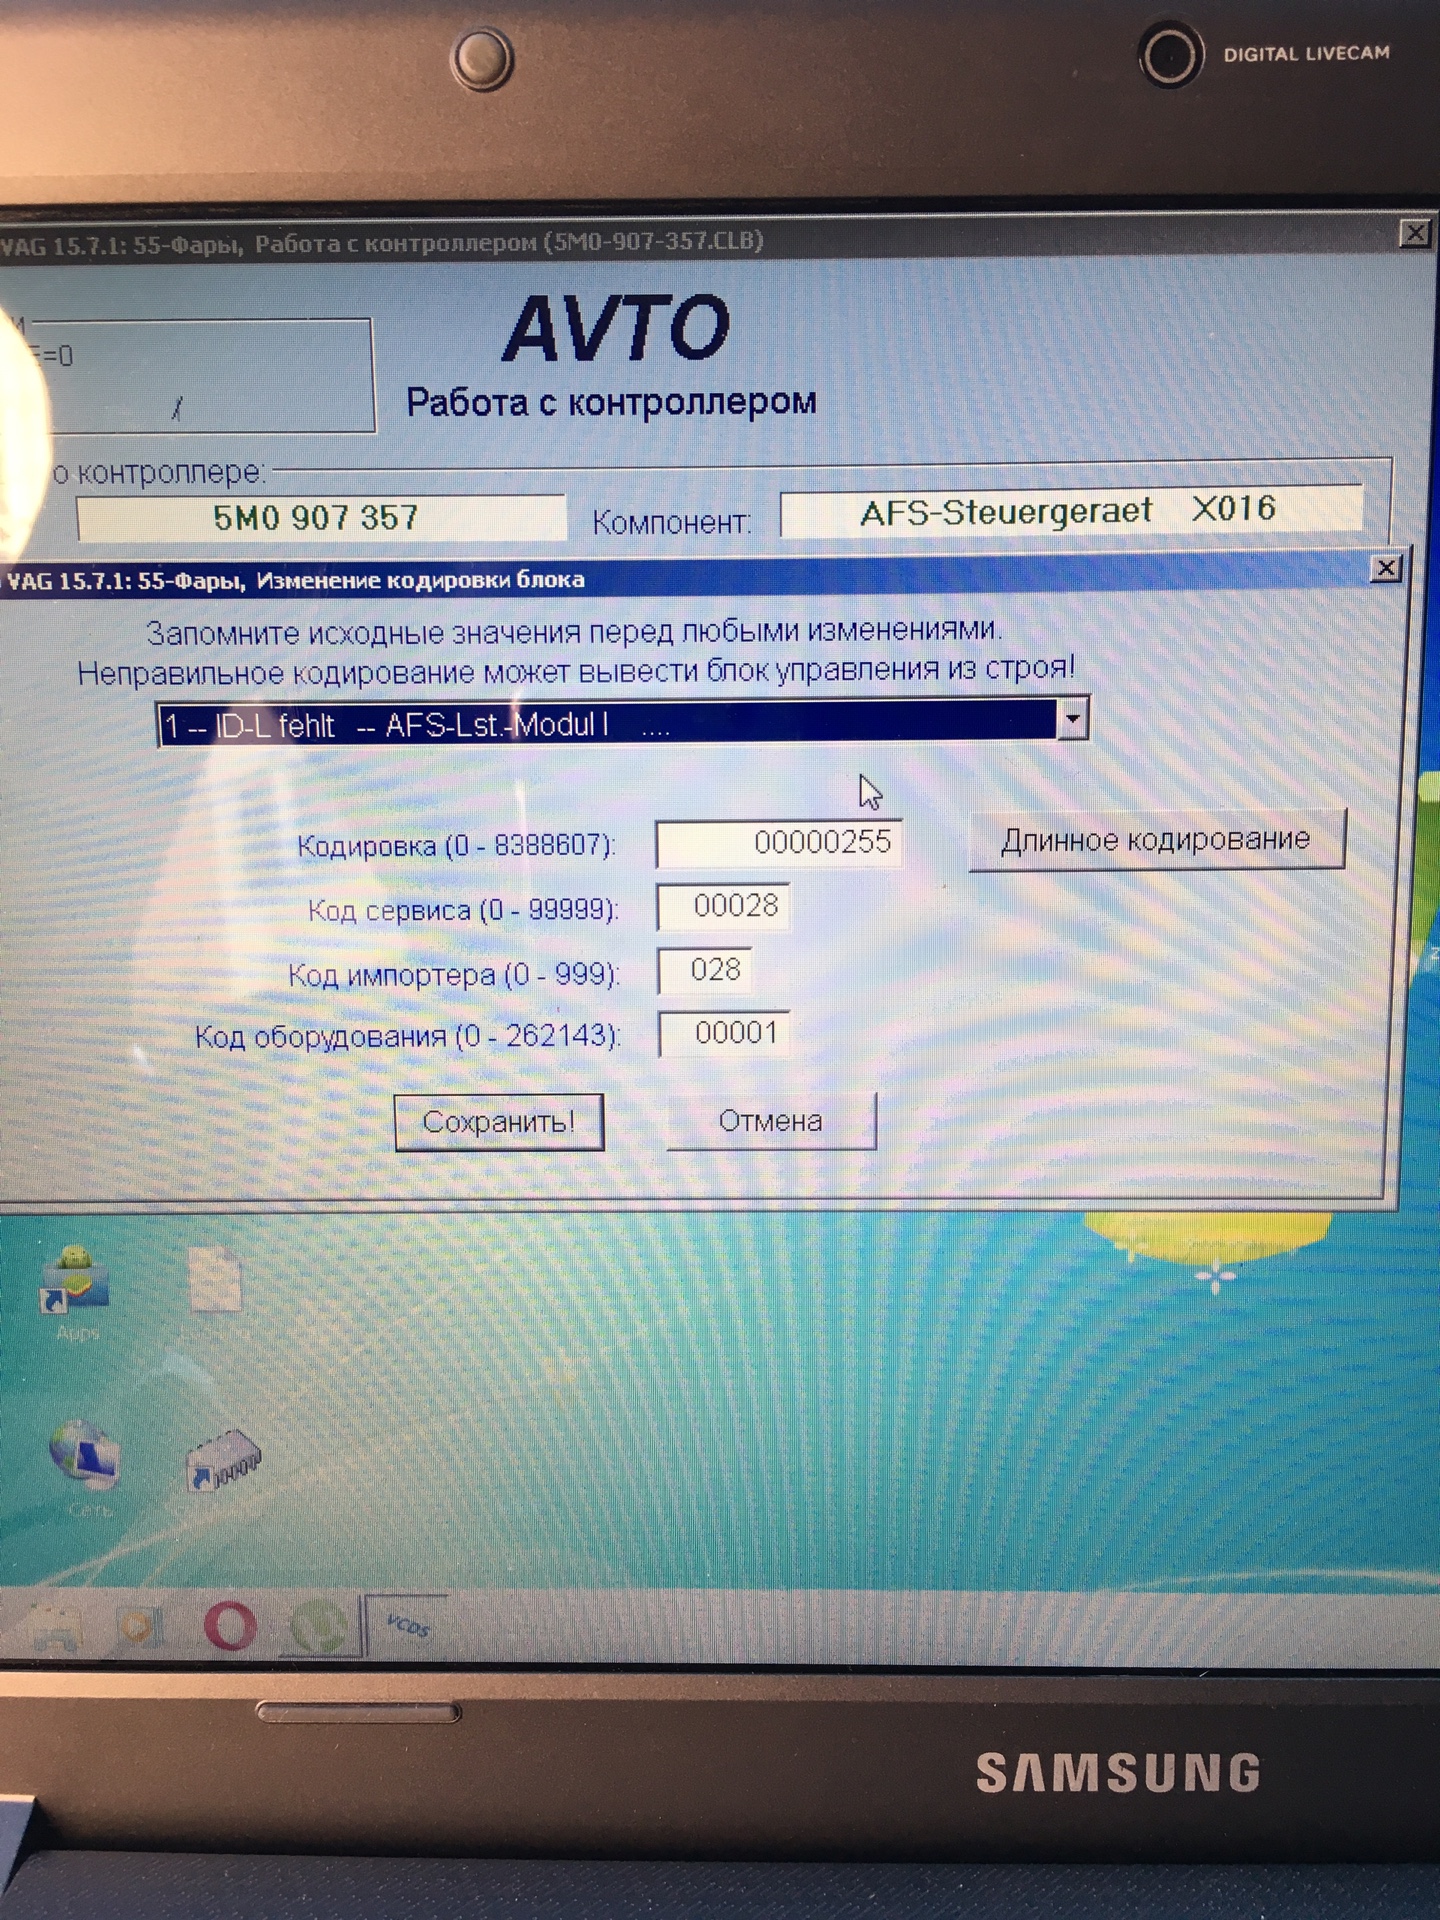Launch Opera browser from taskbar

click(x=230, y=1627)
